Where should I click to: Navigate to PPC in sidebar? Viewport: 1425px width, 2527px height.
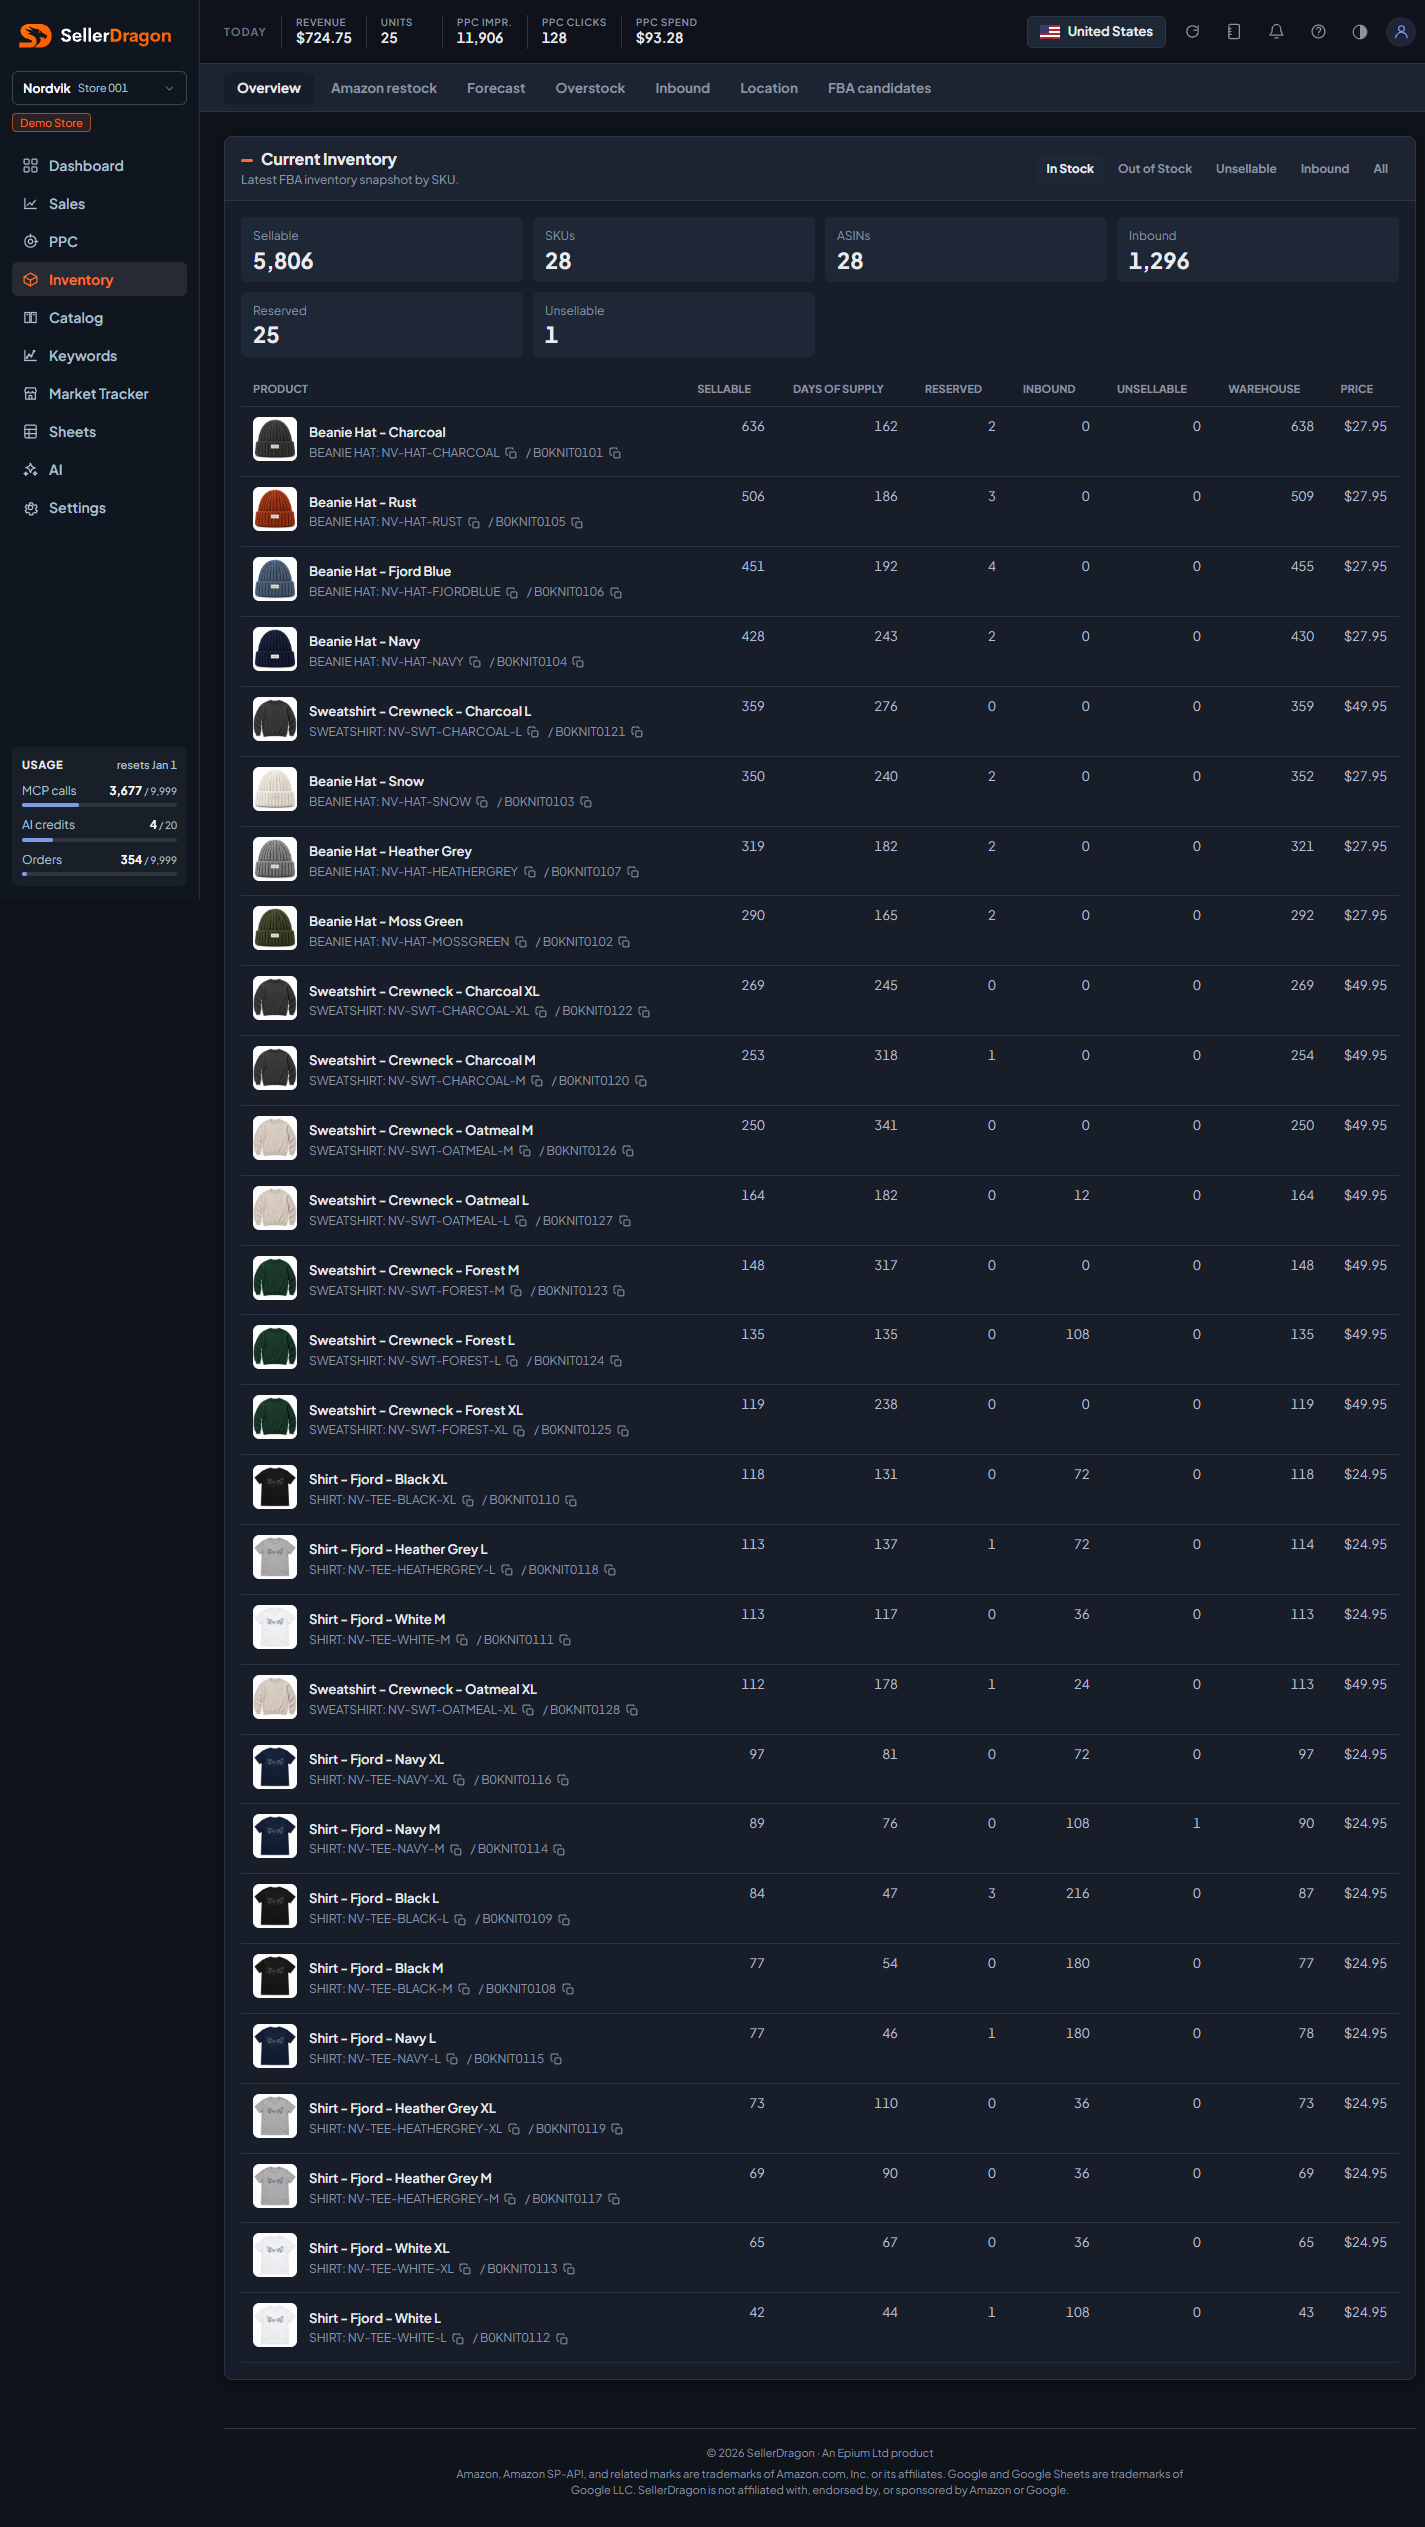point(99,242)
